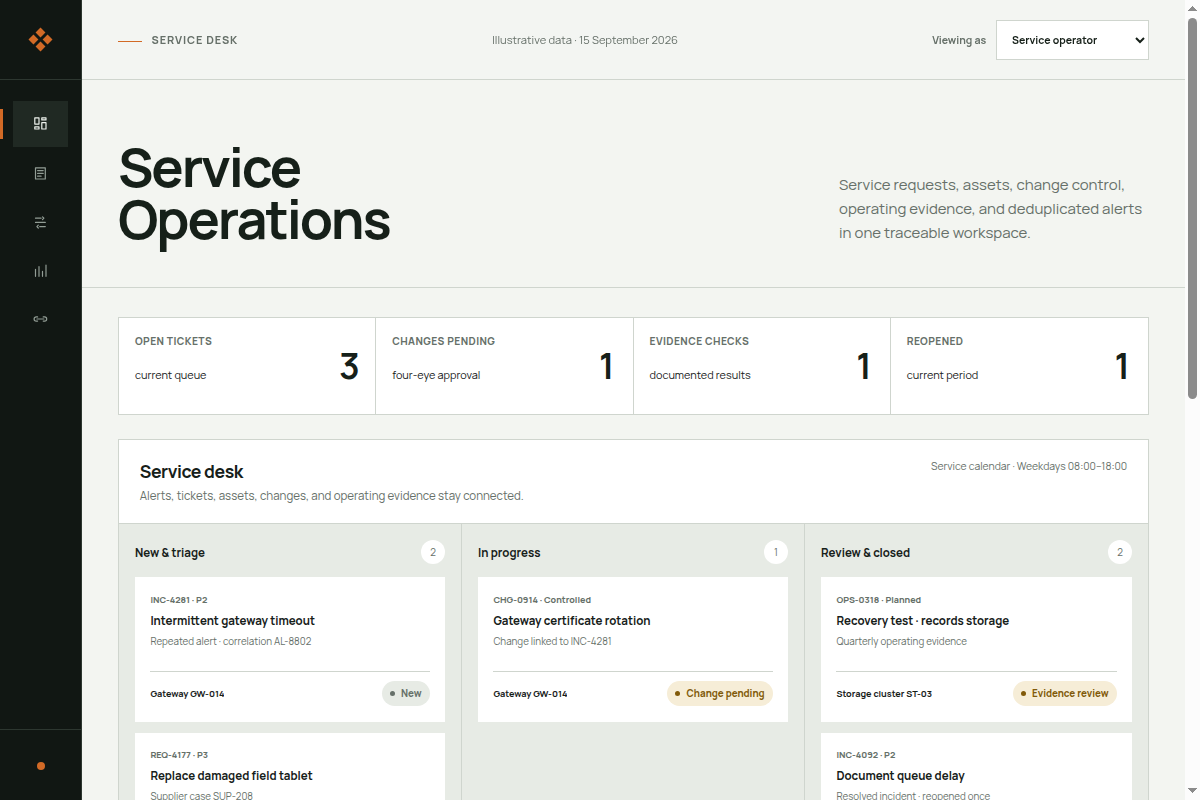Open the Viewing as role dropdown
The height and width of the screenshot is (800, 1200).
(x=1072, y=40)
